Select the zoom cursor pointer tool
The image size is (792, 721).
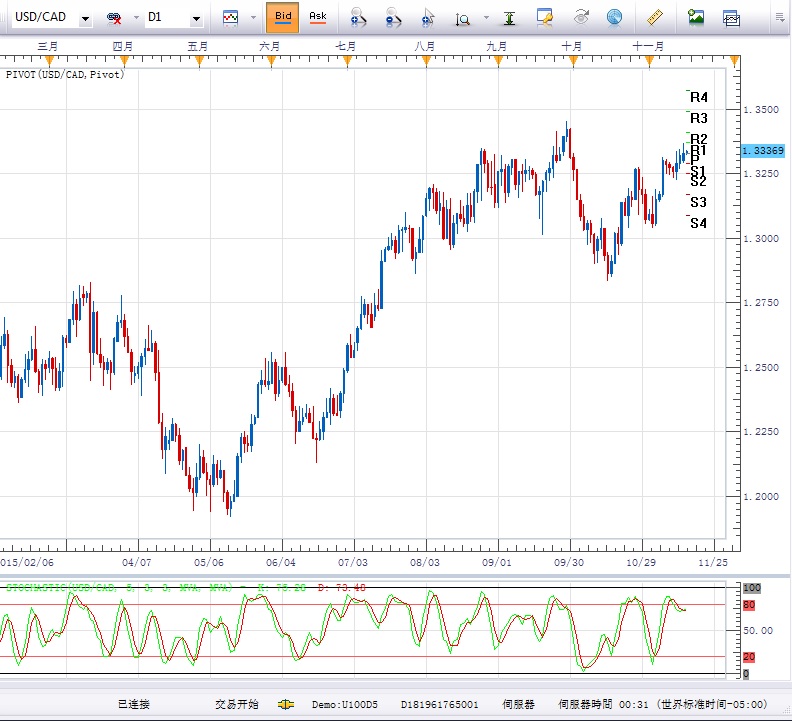428,18
